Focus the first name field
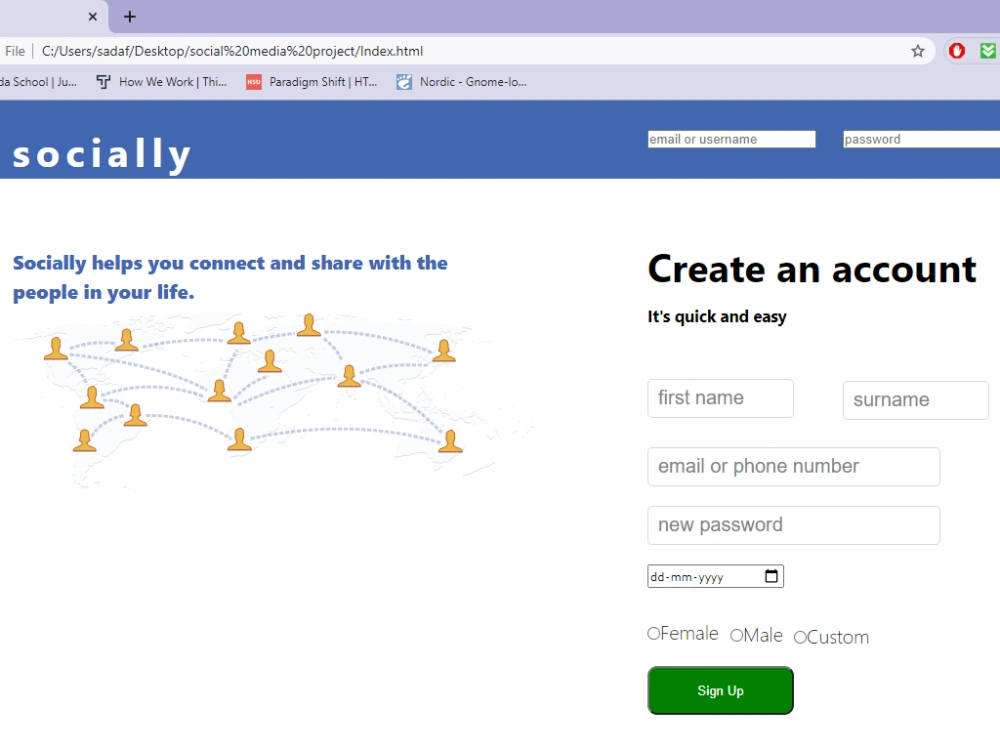This screenshot has width=1000, height=750. [x=720, y=399]
